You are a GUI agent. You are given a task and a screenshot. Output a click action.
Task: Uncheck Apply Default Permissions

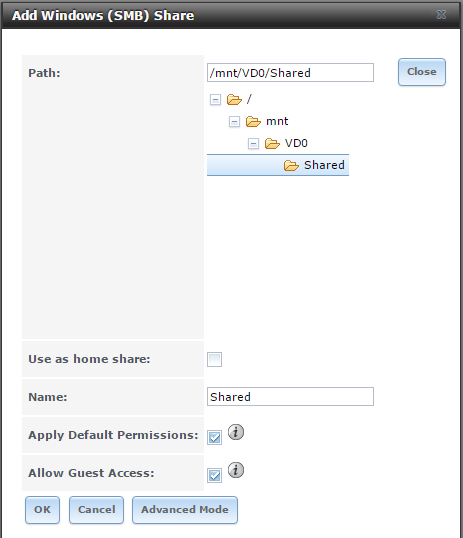click(215, 437)
